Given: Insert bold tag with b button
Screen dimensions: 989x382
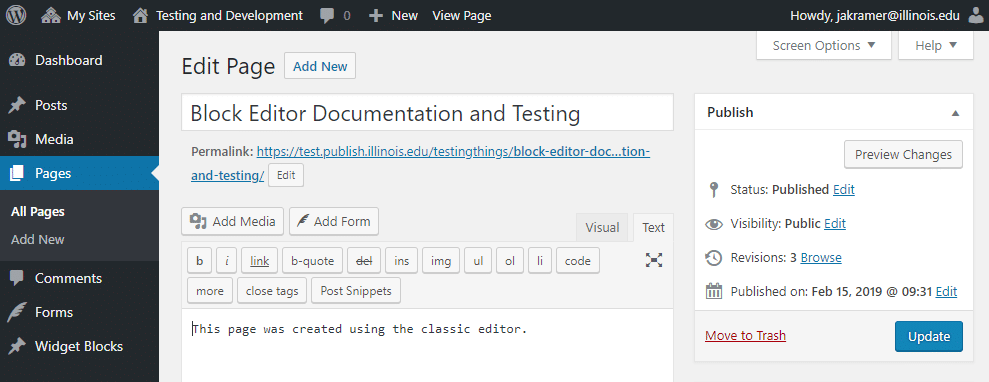Looking at the screenshot, I should point(199,260).
